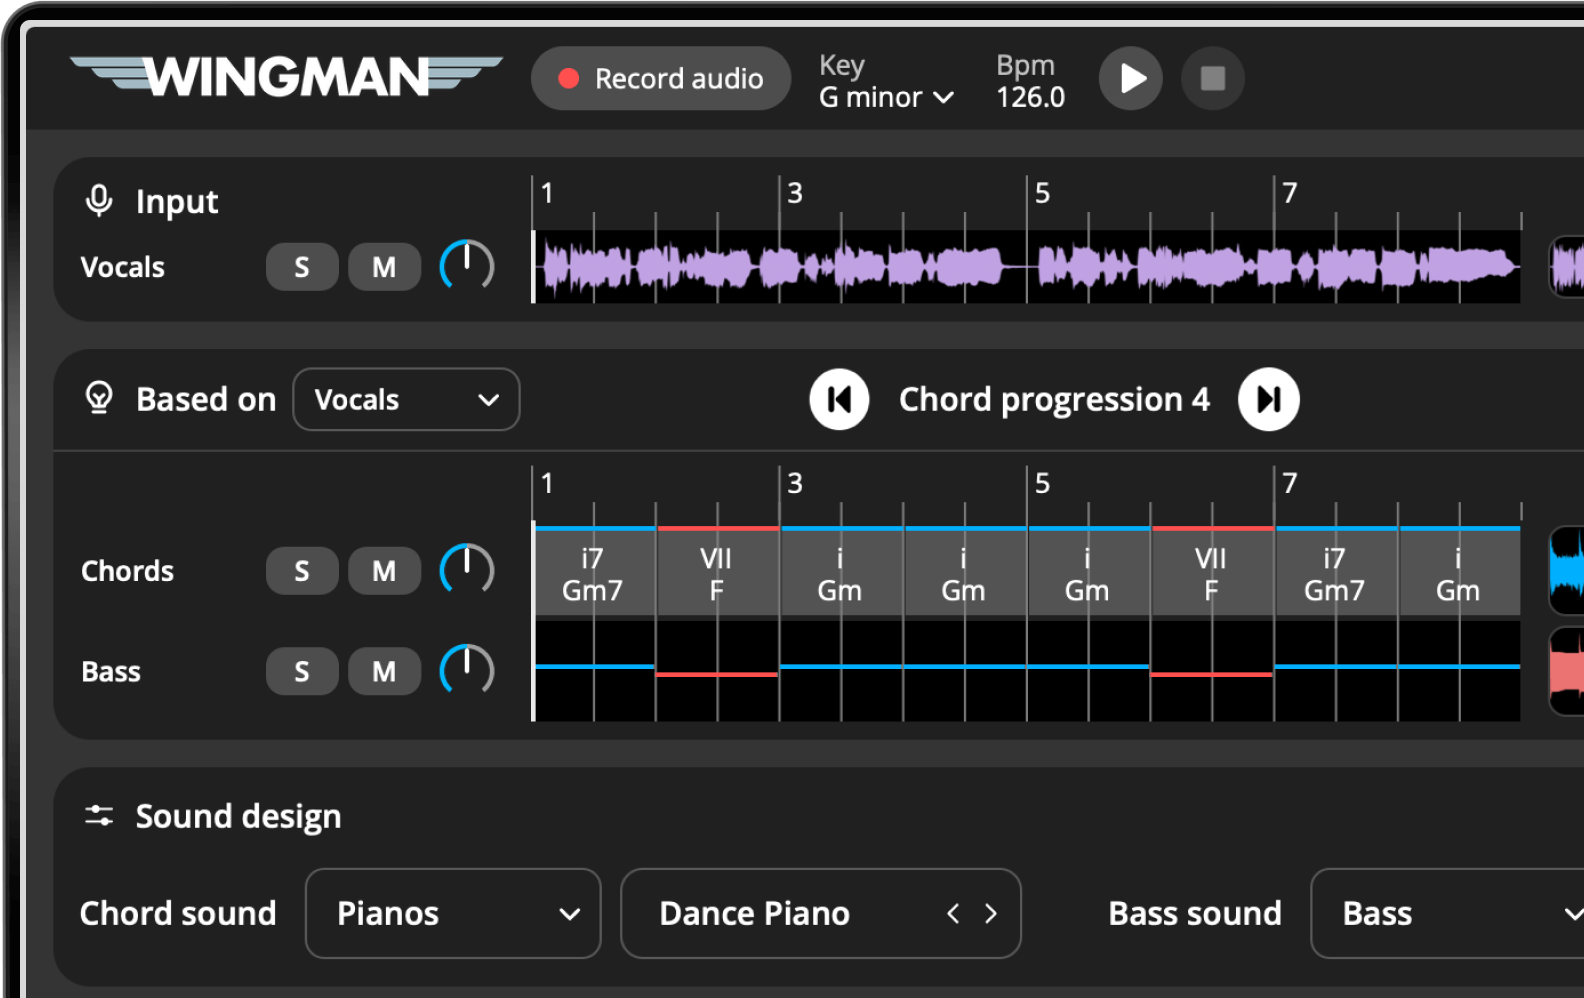Select previous Dance Piano preset arrow
1584x998 pixels.
tap(953, 913)
